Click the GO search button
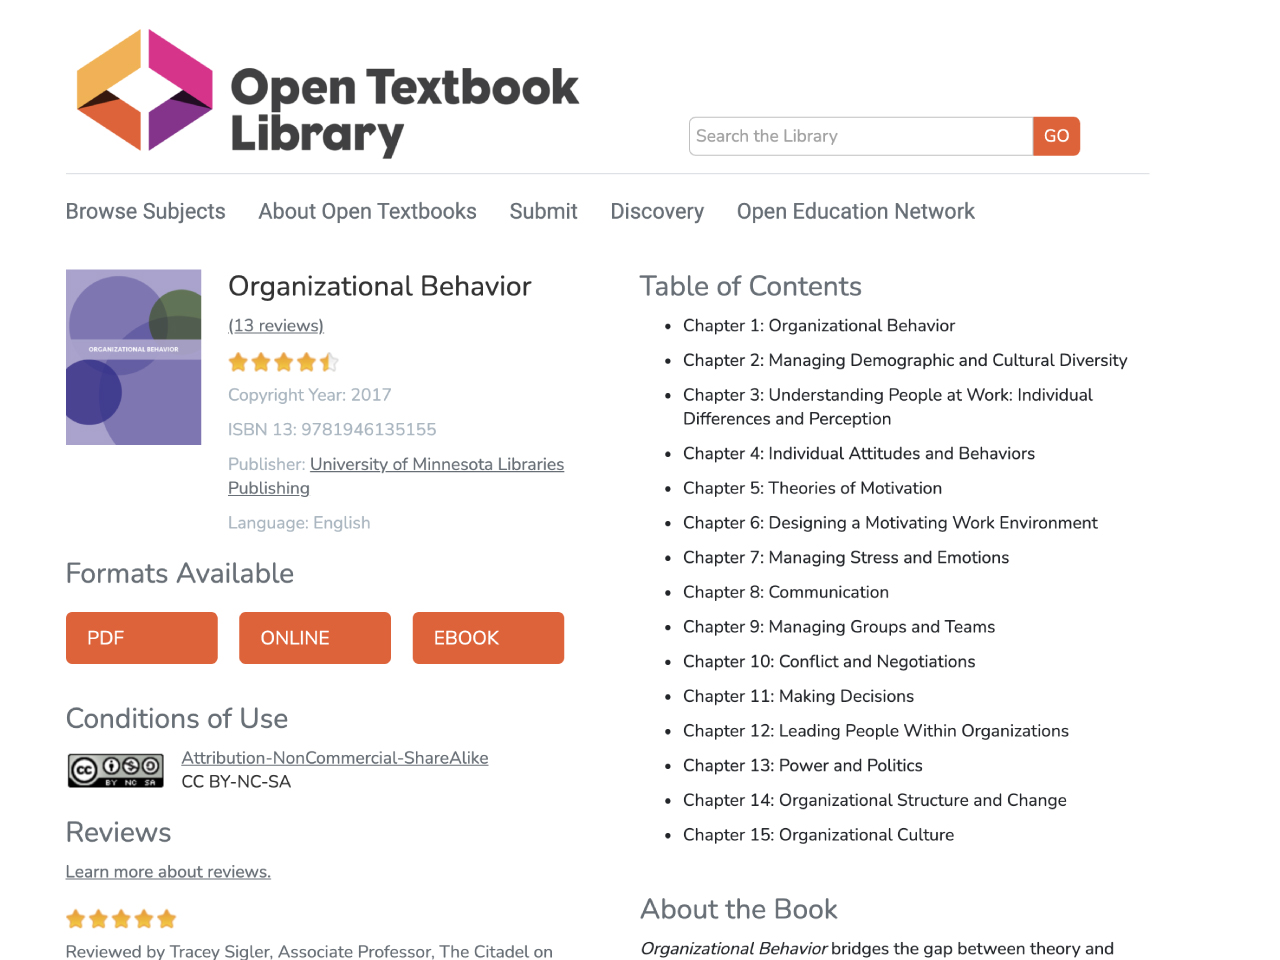This screenshot has width=1280, height=960. tap(1057, 136)
